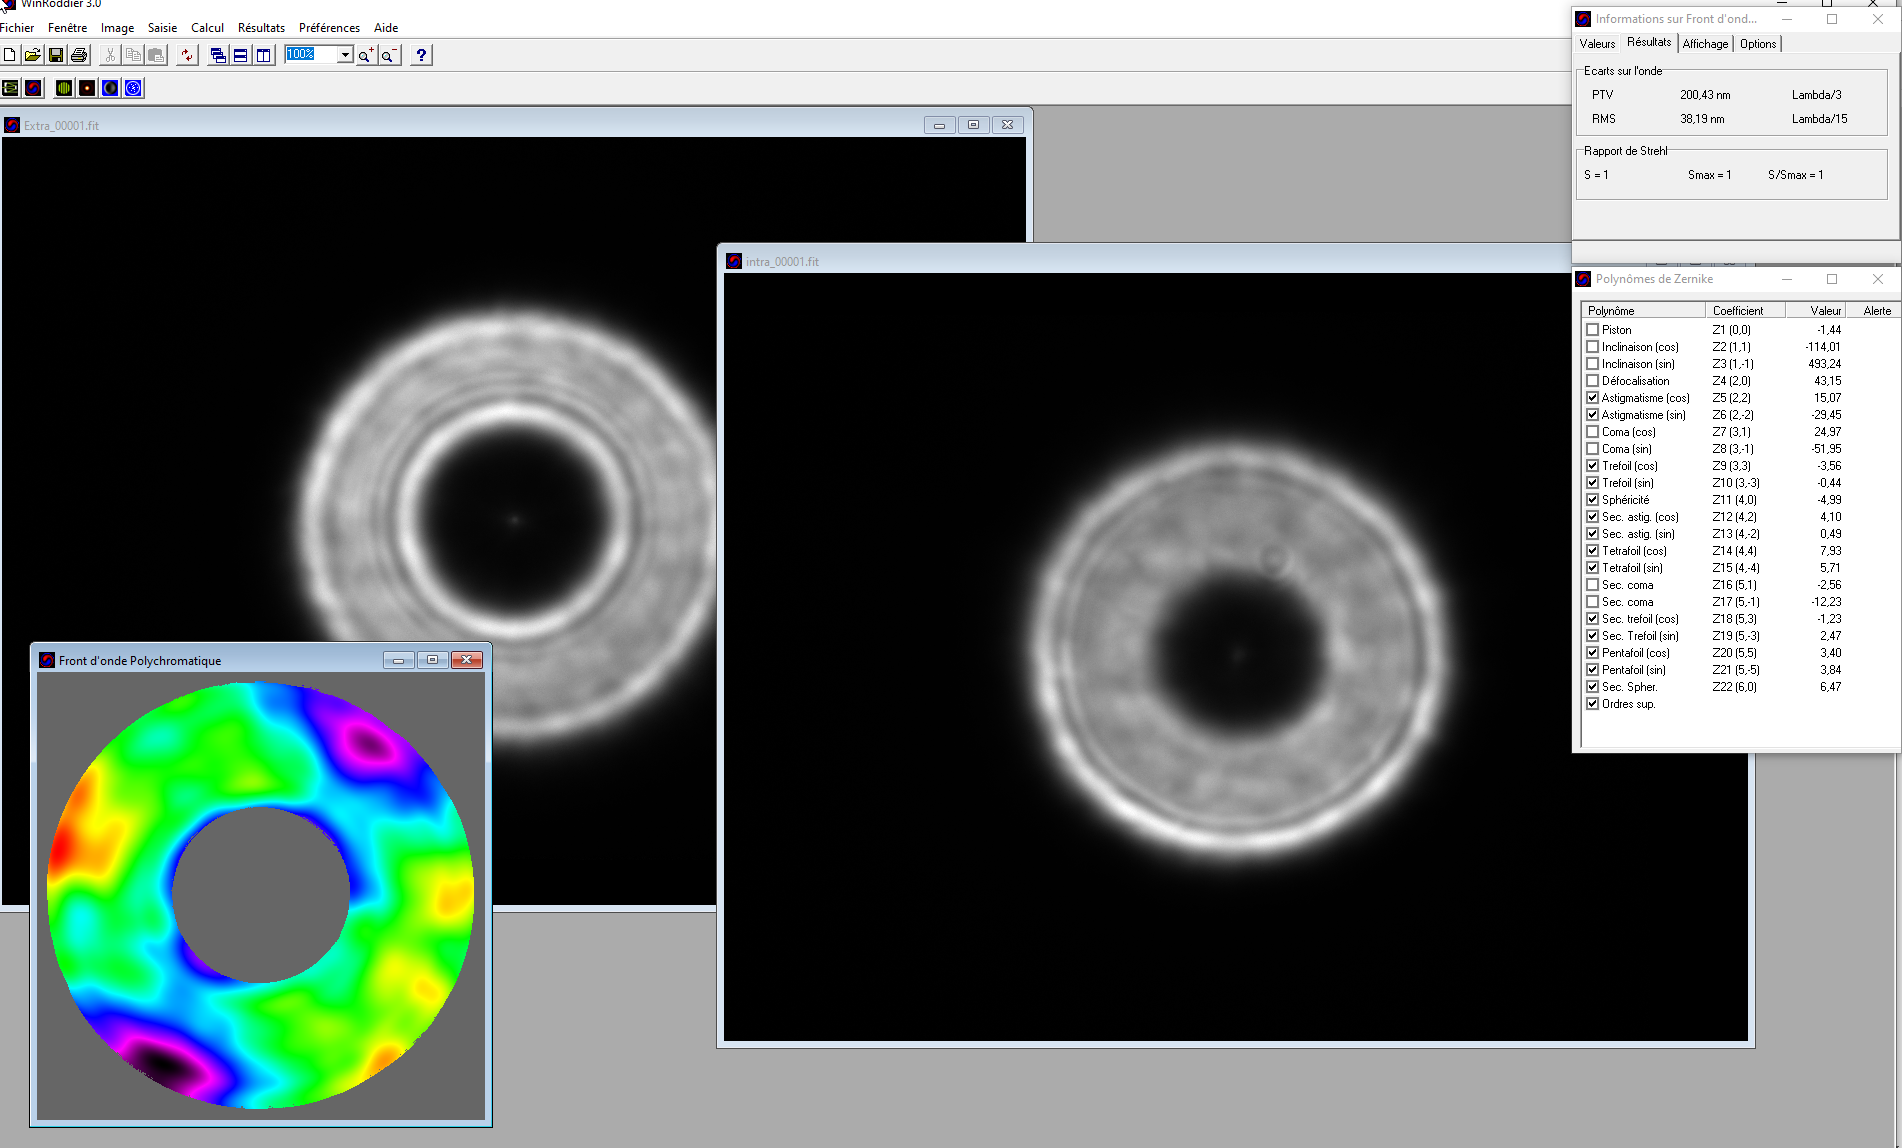Save with the floppy disk icon
The height and width of the screenshot is (1148, 1902).
(56, 55)
